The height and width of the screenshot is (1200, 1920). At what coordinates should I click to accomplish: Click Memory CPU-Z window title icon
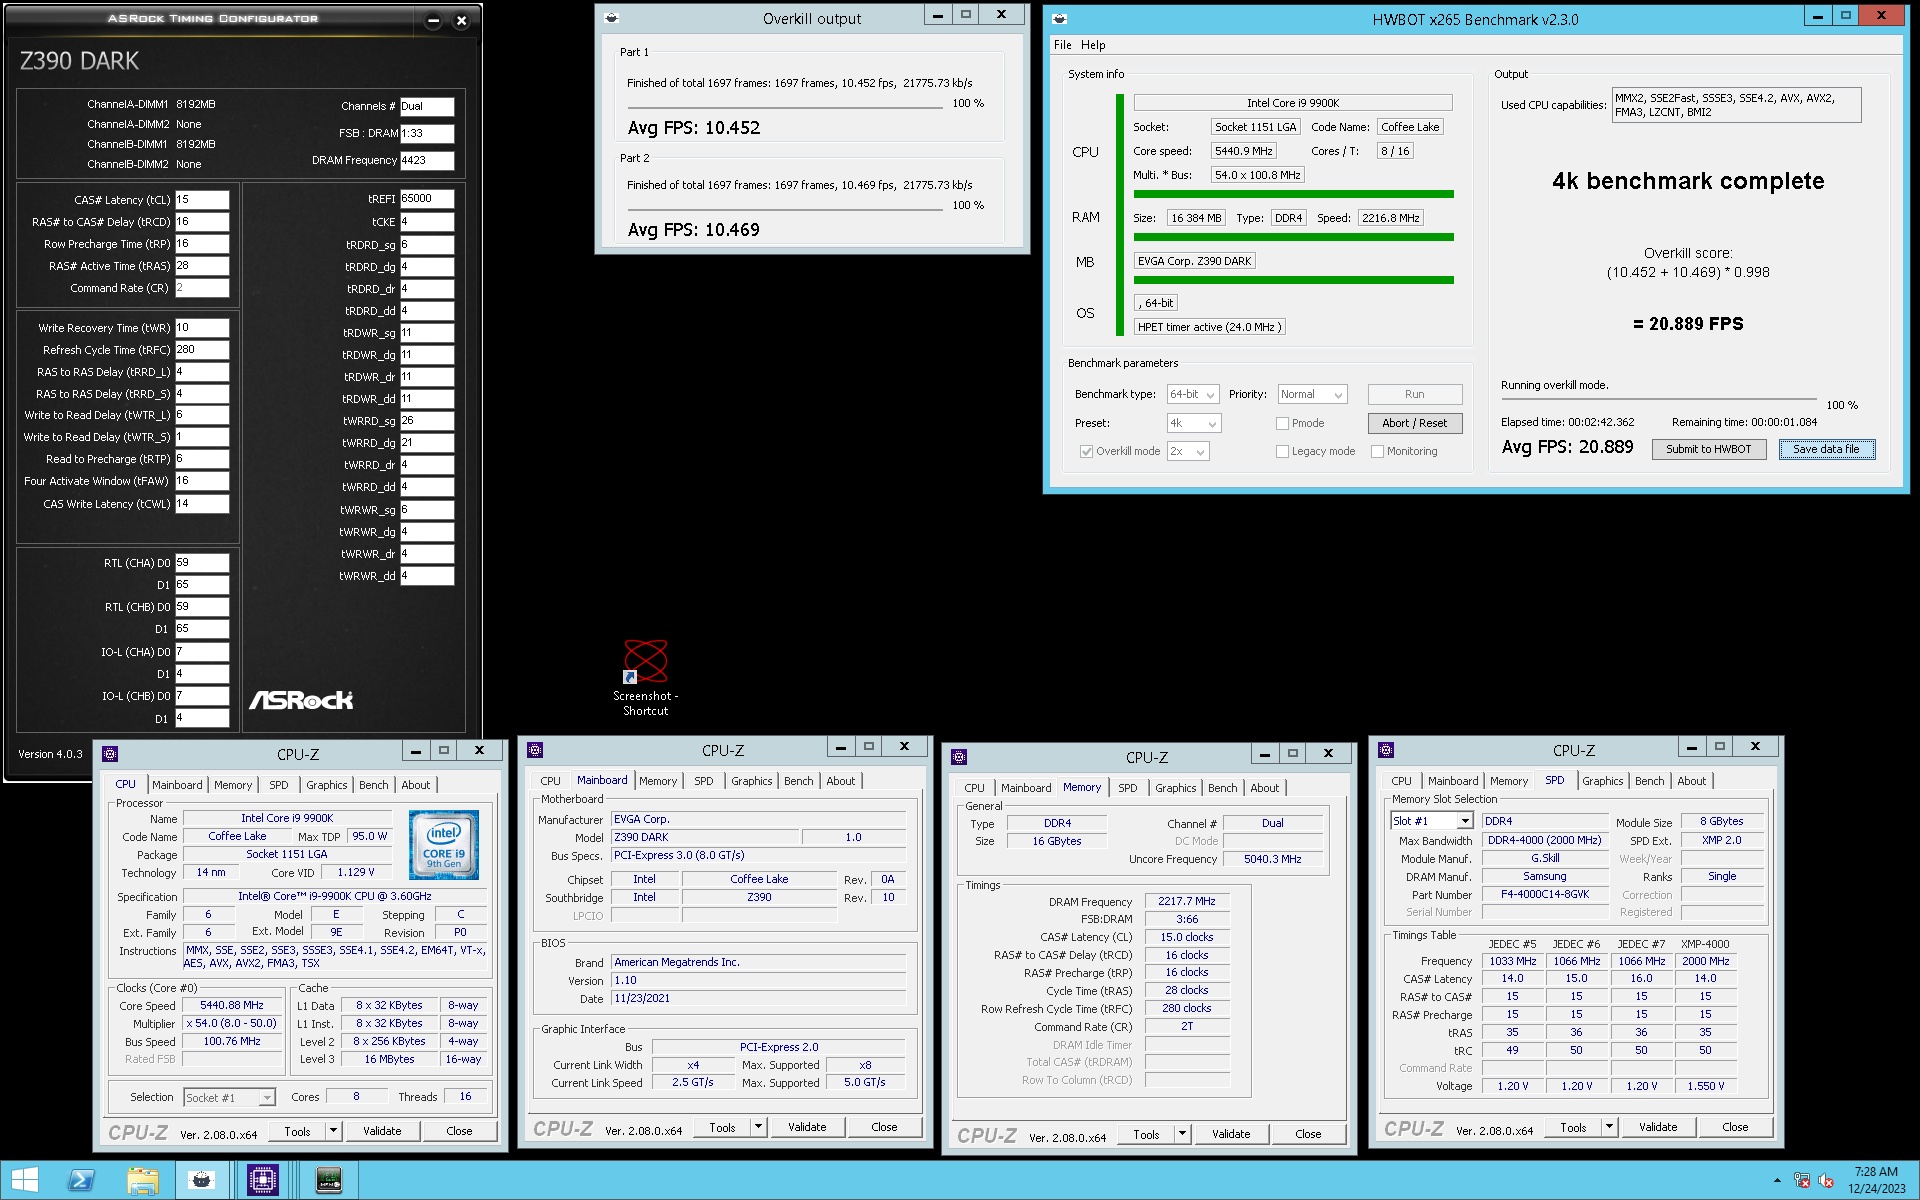click(x=959, y=756)
